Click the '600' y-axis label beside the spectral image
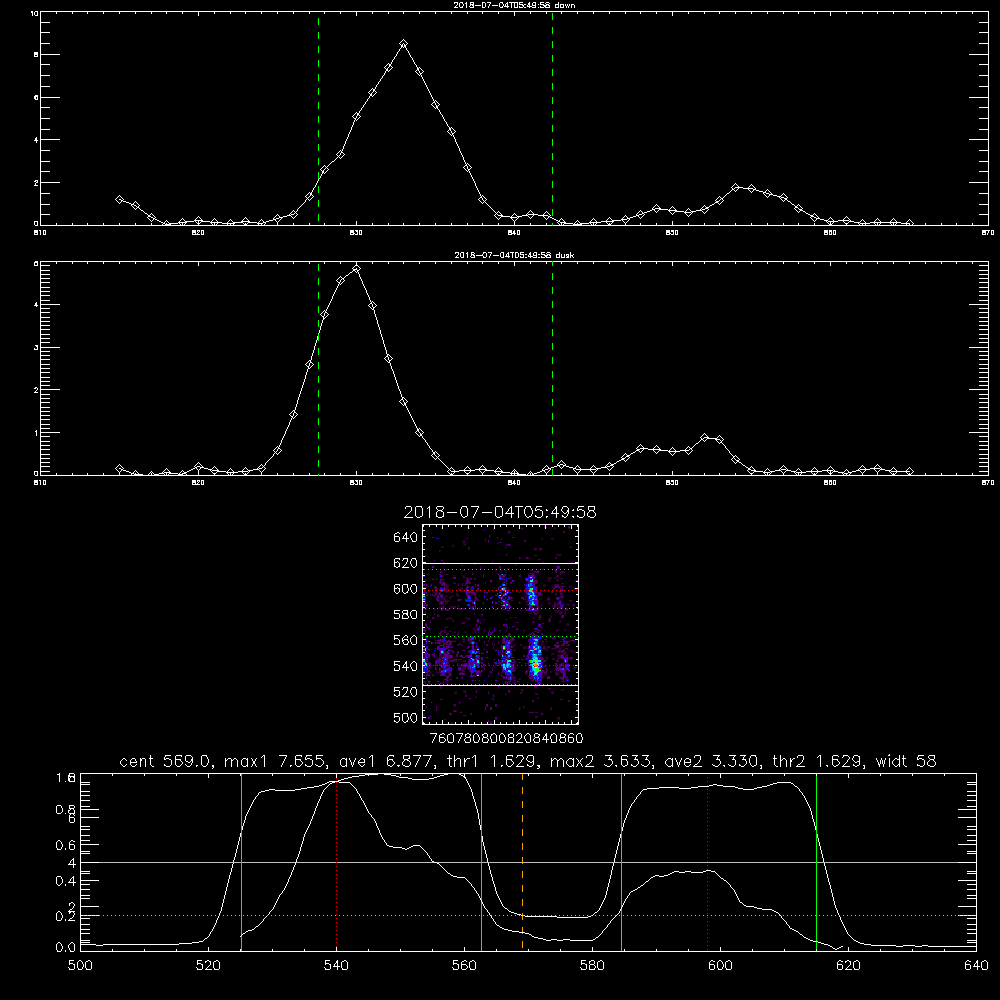 (406, 589)
